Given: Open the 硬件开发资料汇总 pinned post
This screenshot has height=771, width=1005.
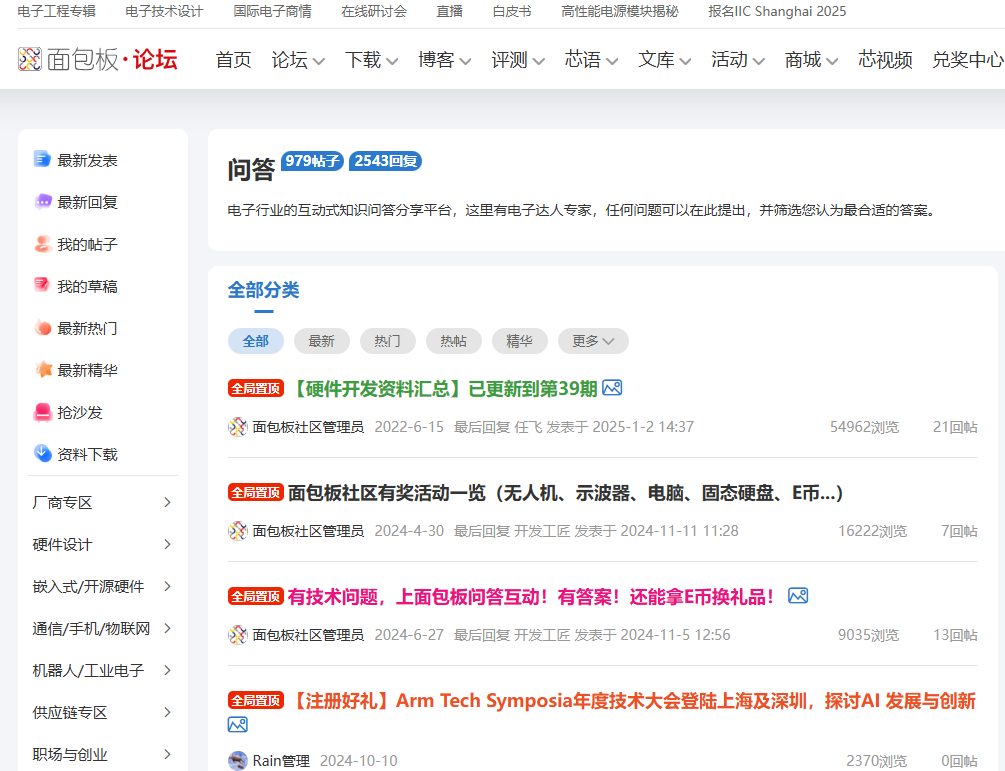Looking at the screenshot, I should [x=443, y=388].
